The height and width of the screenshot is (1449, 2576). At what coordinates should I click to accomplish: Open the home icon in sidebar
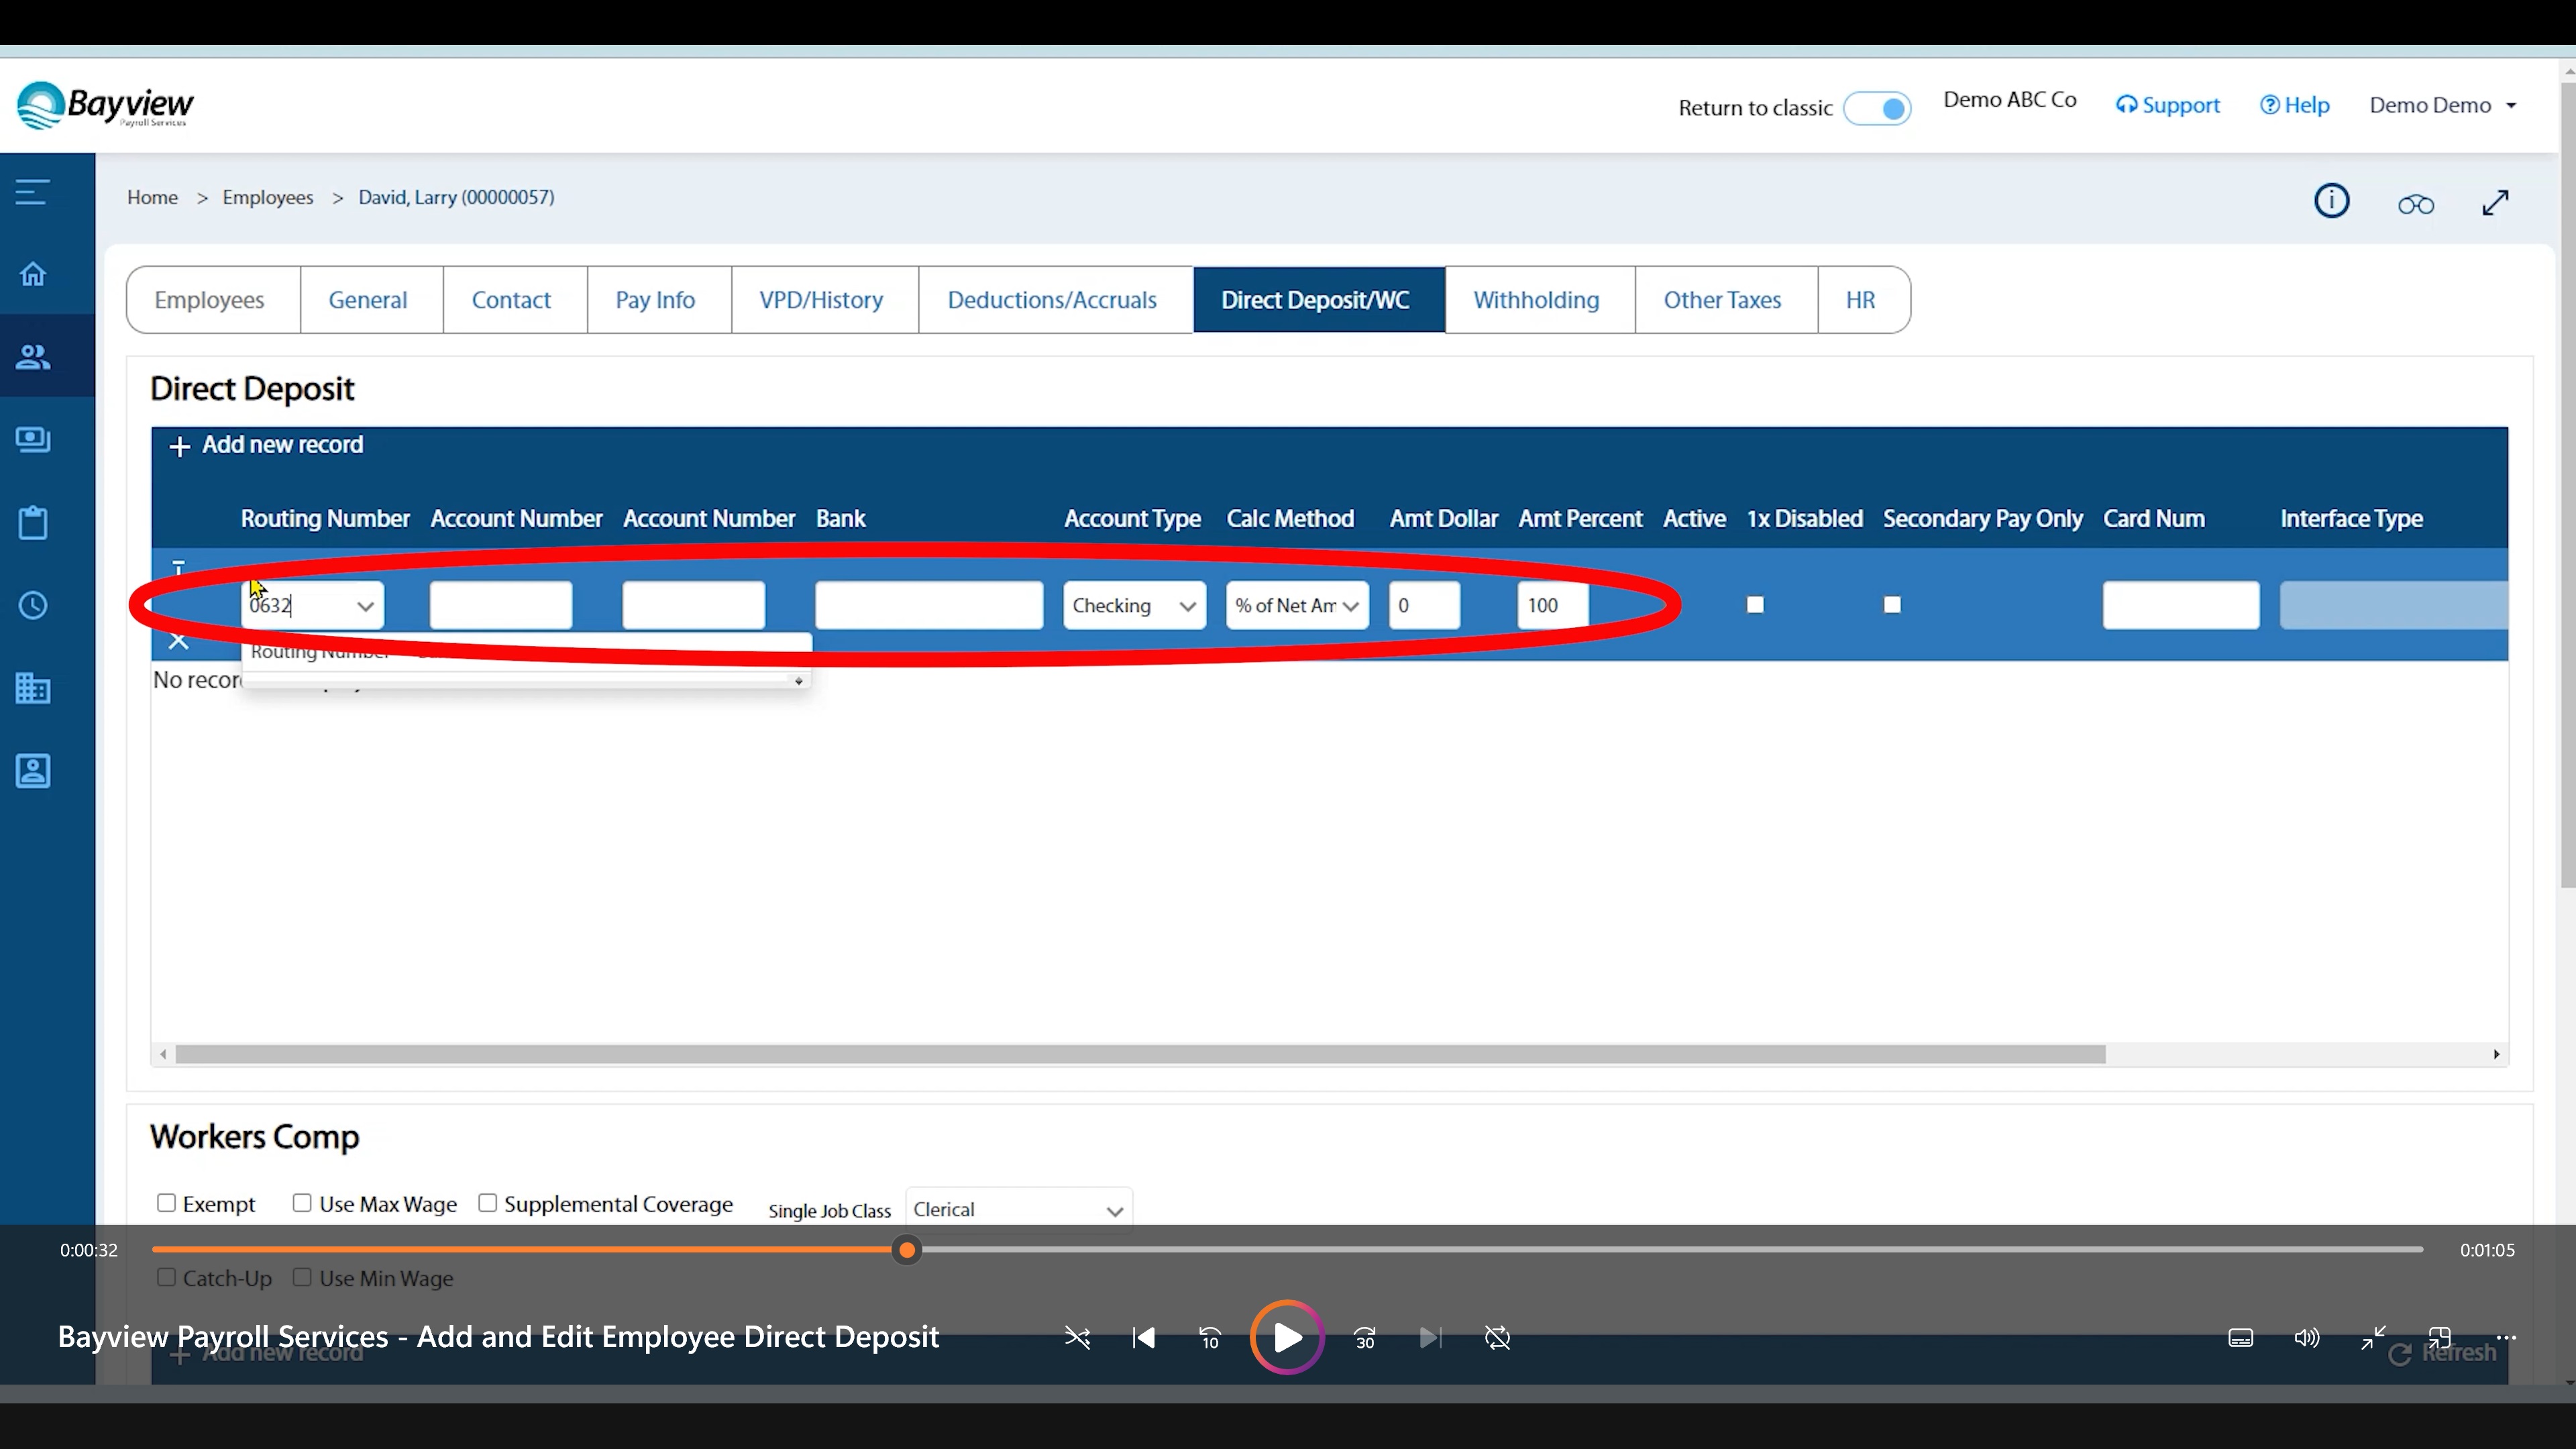33,274
